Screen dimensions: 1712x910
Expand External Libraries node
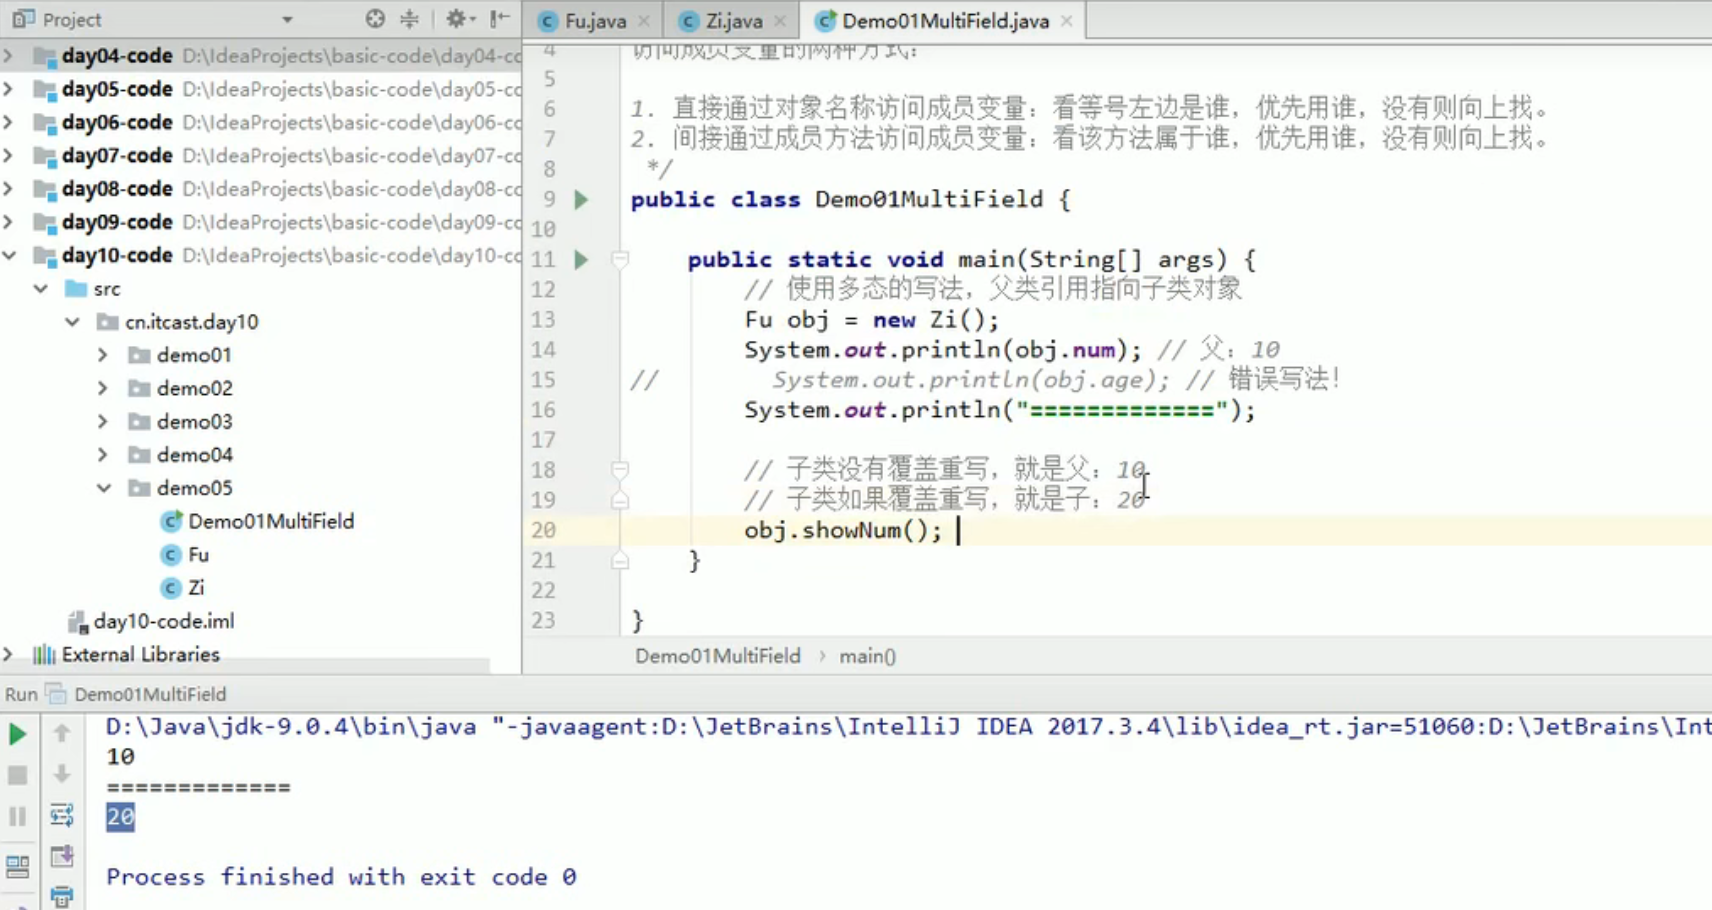pyautogui.click(x=9, y=654)
